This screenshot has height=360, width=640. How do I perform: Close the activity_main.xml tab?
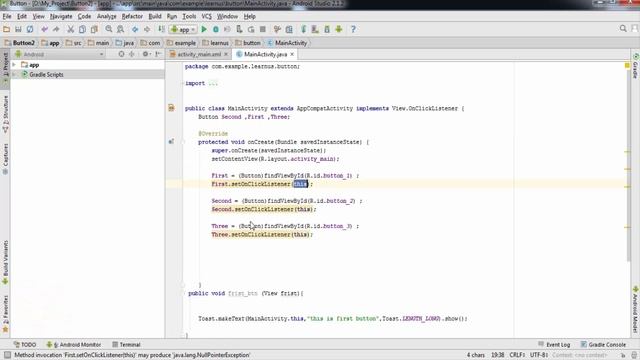tap(226, 54)
